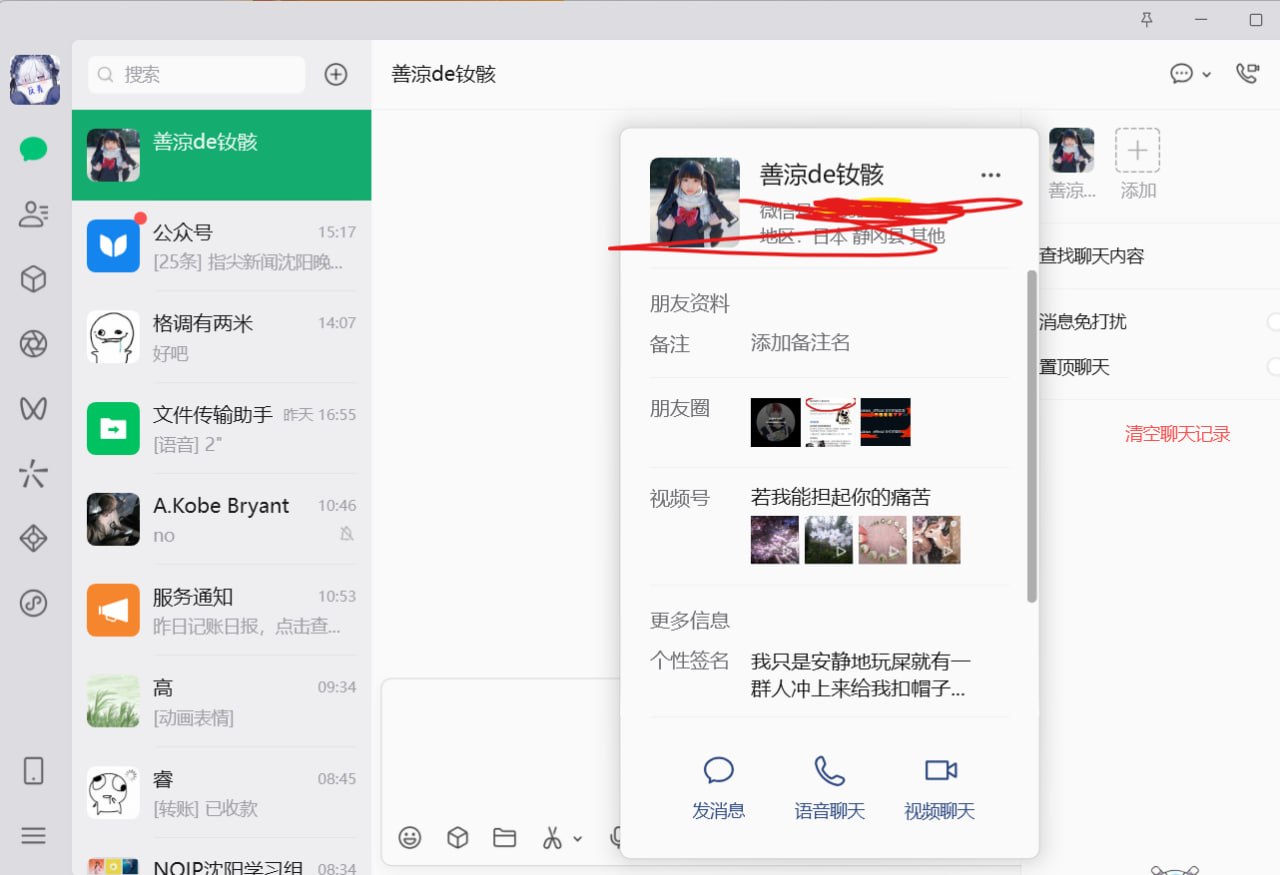Click the cube icon in message toolbar

pos(457,838)
